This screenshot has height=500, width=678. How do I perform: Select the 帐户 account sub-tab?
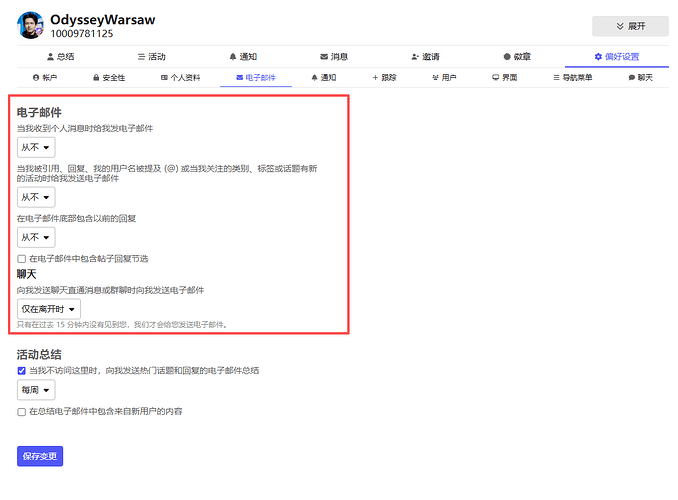[45, 77]
